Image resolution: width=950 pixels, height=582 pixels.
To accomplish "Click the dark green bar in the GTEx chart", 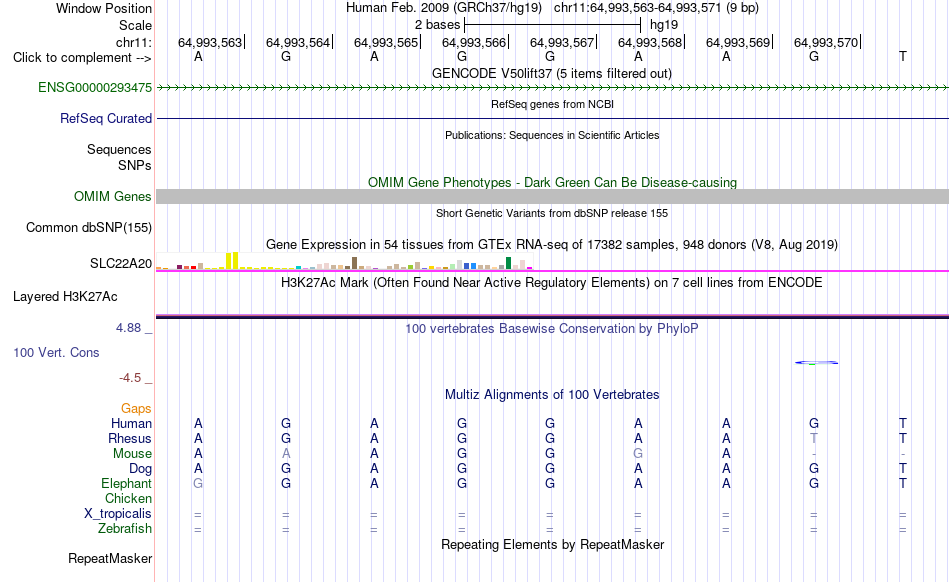I will (508, 263).
